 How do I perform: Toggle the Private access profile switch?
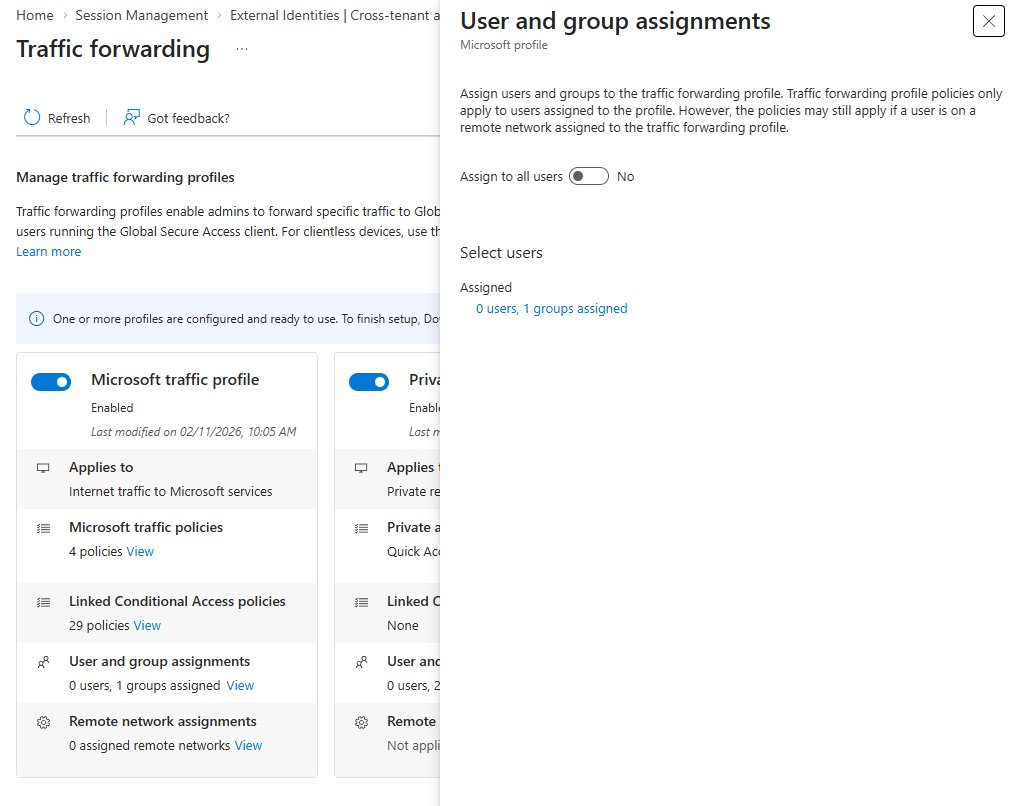[x=369, y=382]
